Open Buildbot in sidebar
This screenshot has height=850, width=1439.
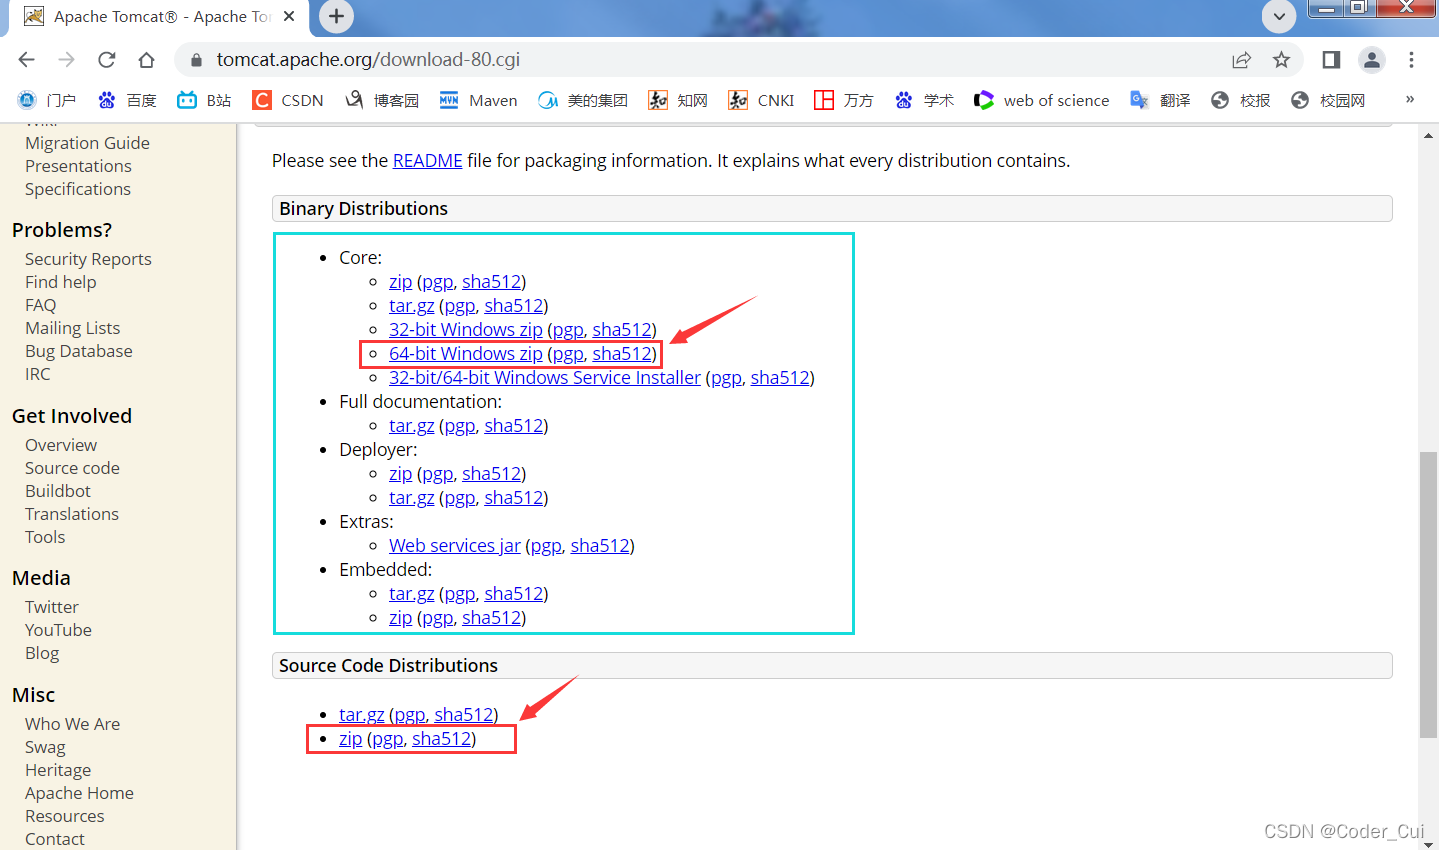pyautogui.click(x=57, y=491)
